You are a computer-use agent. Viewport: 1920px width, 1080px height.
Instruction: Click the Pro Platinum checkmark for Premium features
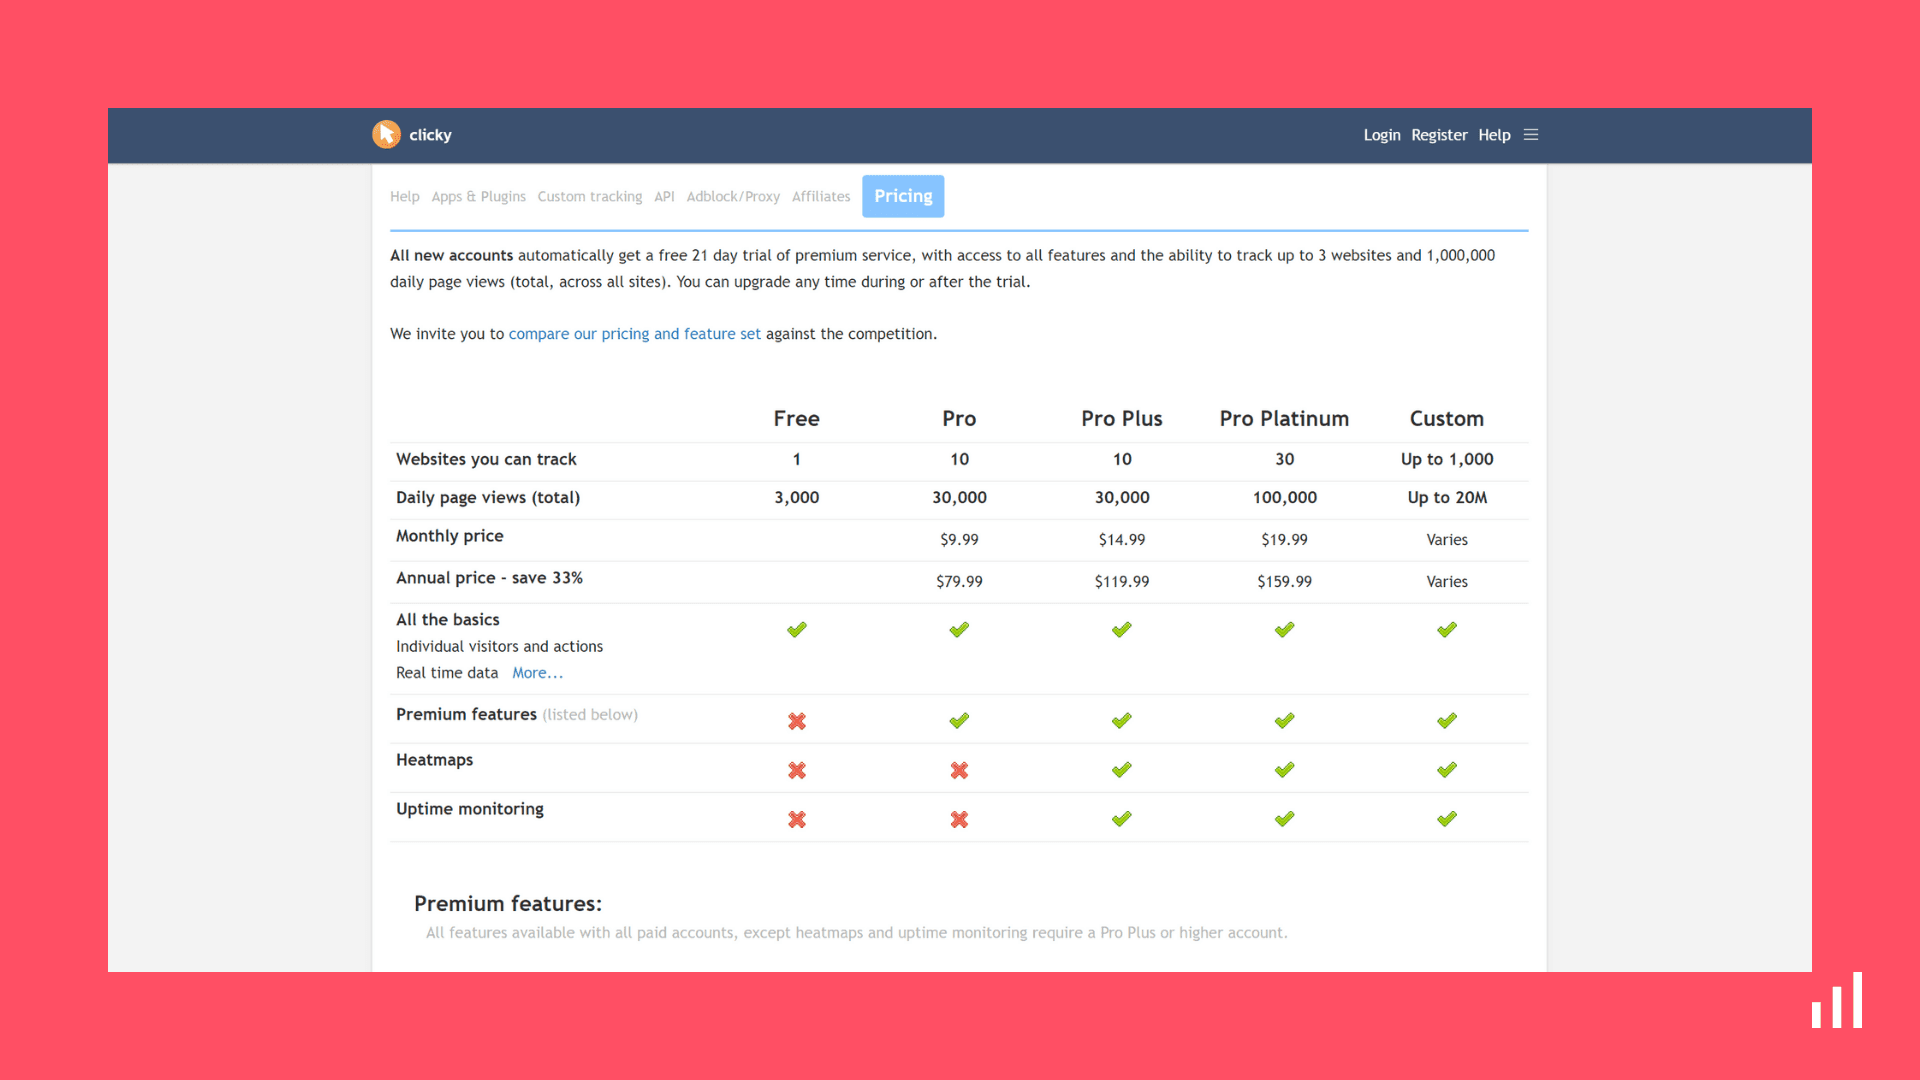click(x=1285, y=721)
